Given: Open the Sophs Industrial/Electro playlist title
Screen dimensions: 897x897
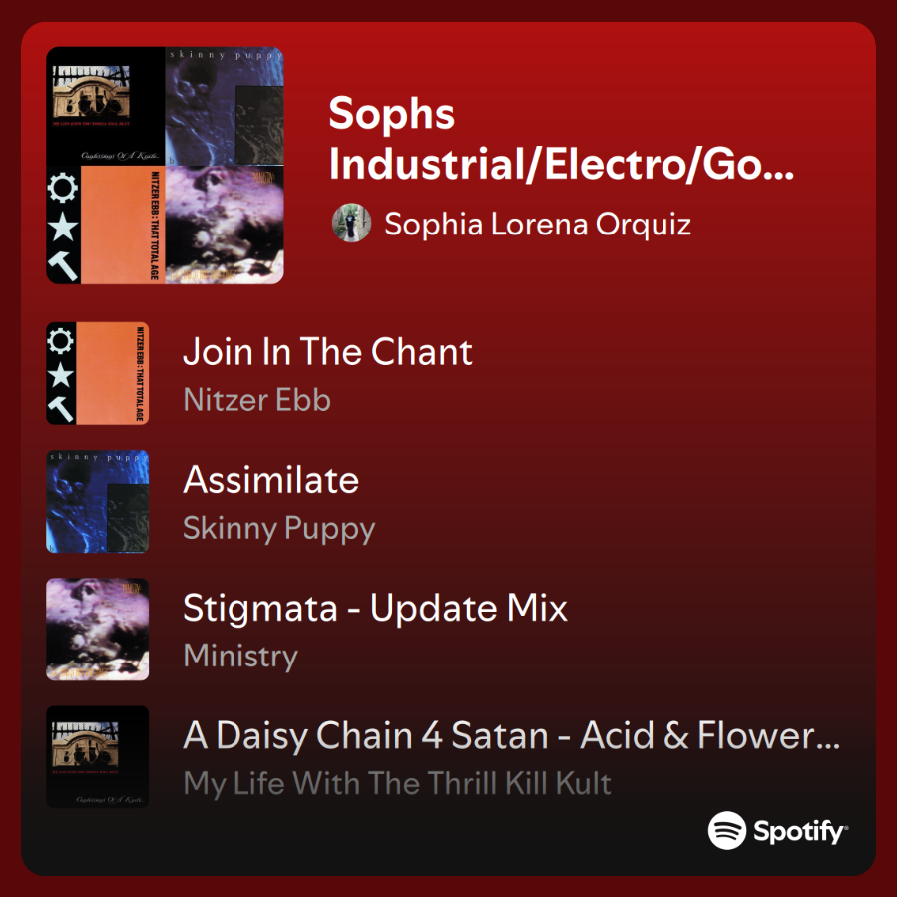Looking at the screenshot, I should 561,139.
